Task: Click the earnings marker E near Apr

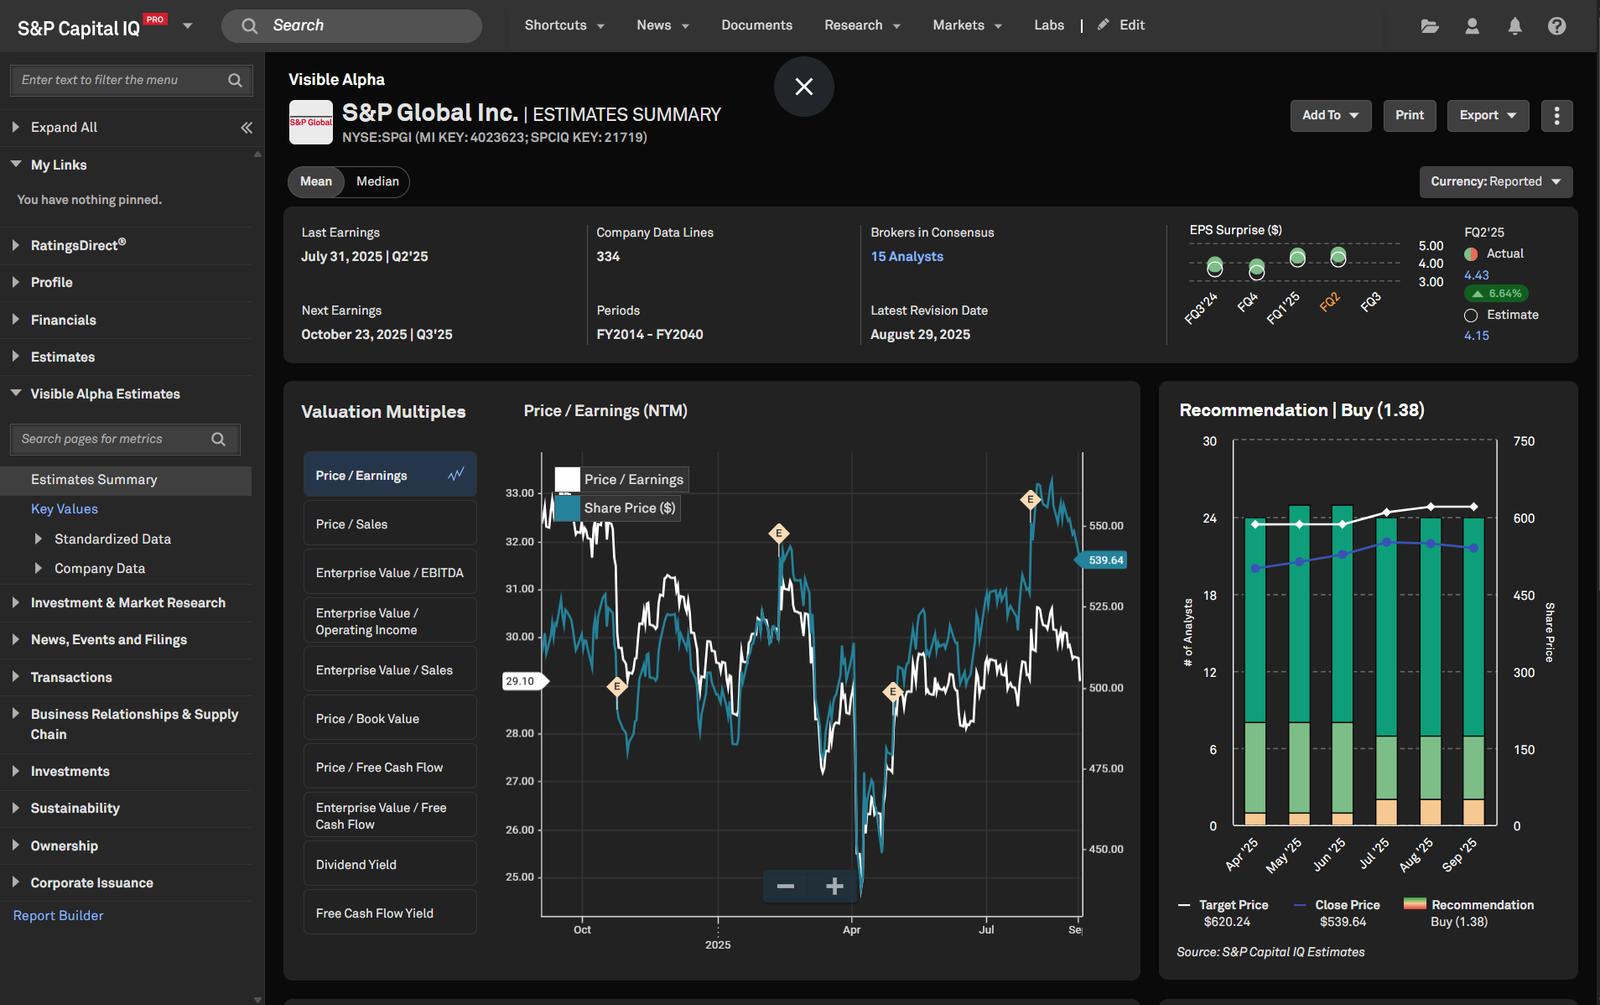Action: coord(893,691)
